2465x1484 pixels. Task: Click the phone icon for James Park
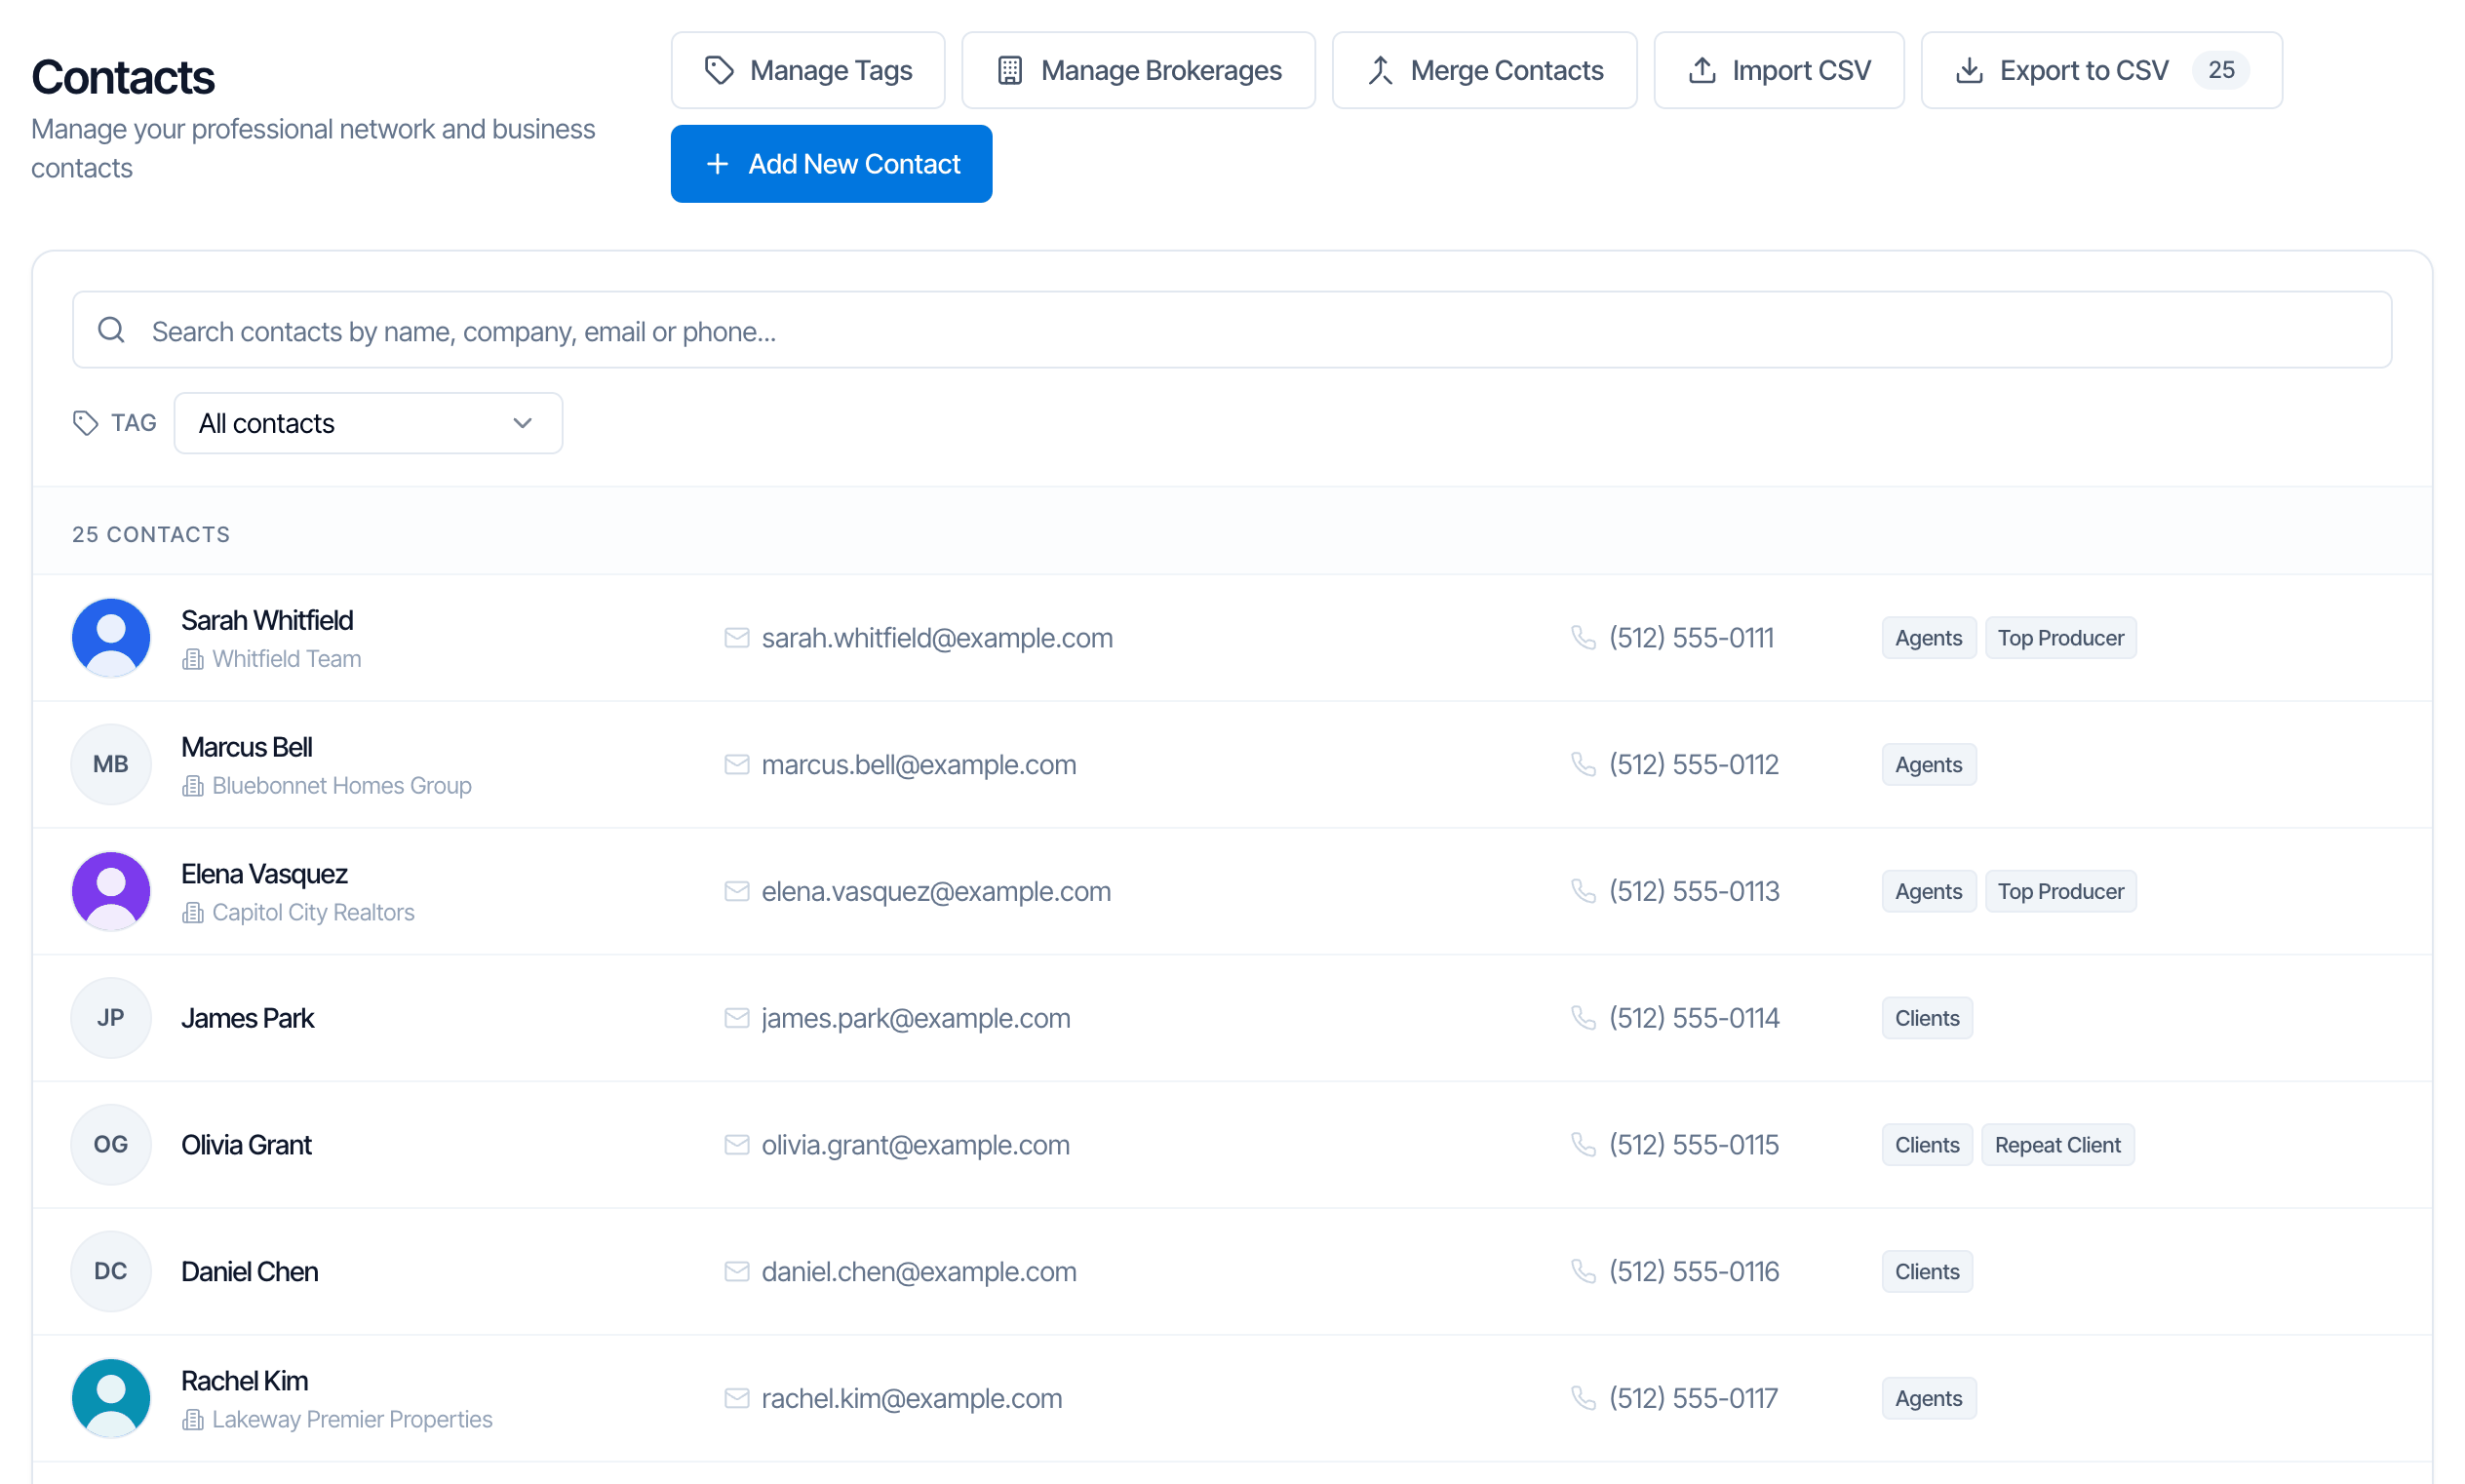click(1583, 1018)
